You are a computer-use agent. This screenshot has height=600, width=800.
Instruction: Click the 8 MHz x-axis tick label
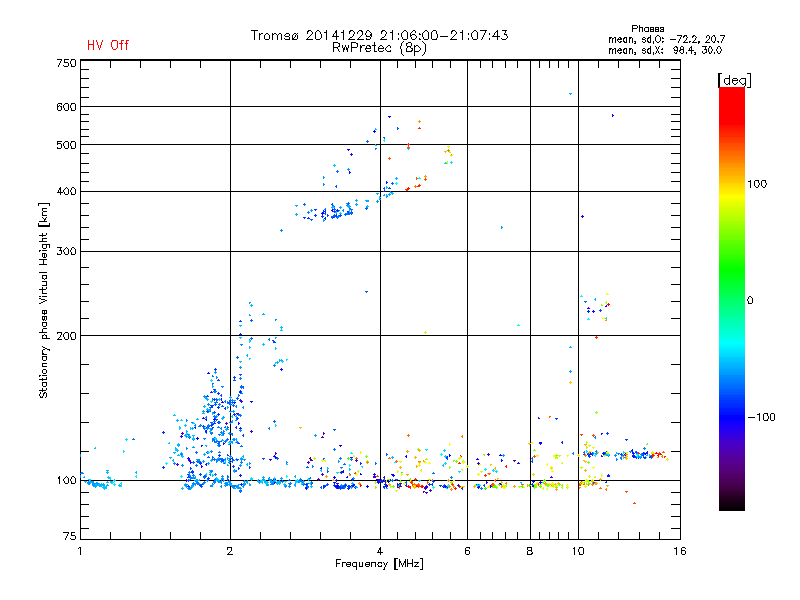pos(530,551)
